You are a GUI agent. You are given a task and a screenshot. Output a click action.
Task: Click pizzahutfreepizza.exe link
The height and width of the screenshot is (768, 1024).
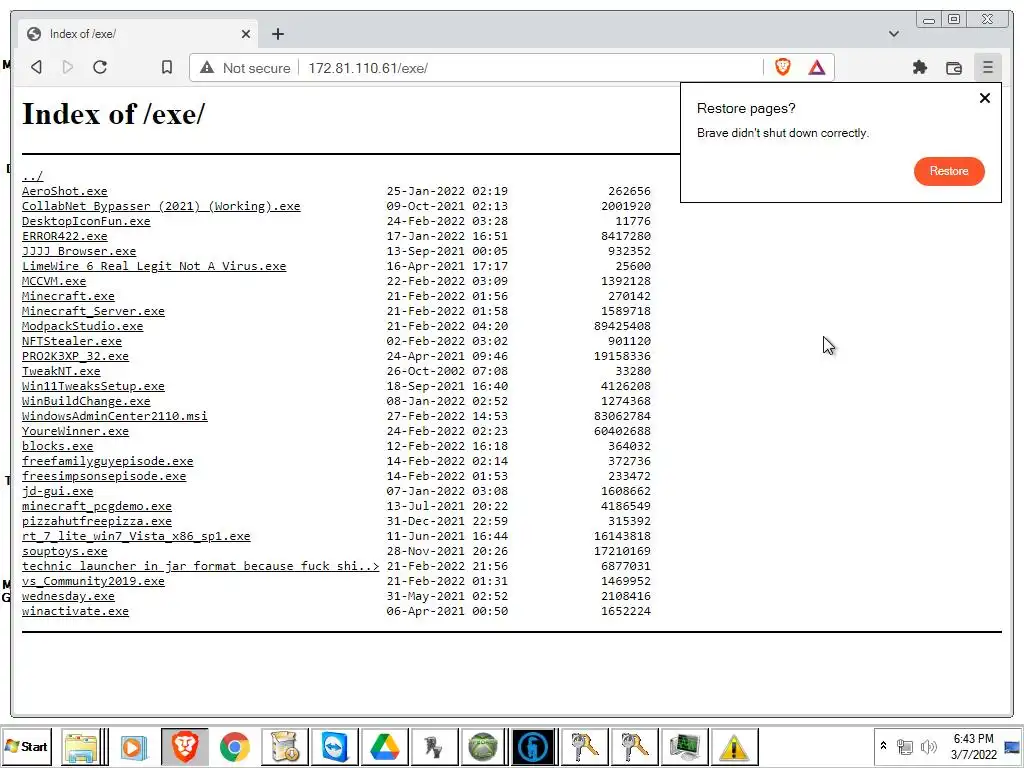click(x=97, y=522)
